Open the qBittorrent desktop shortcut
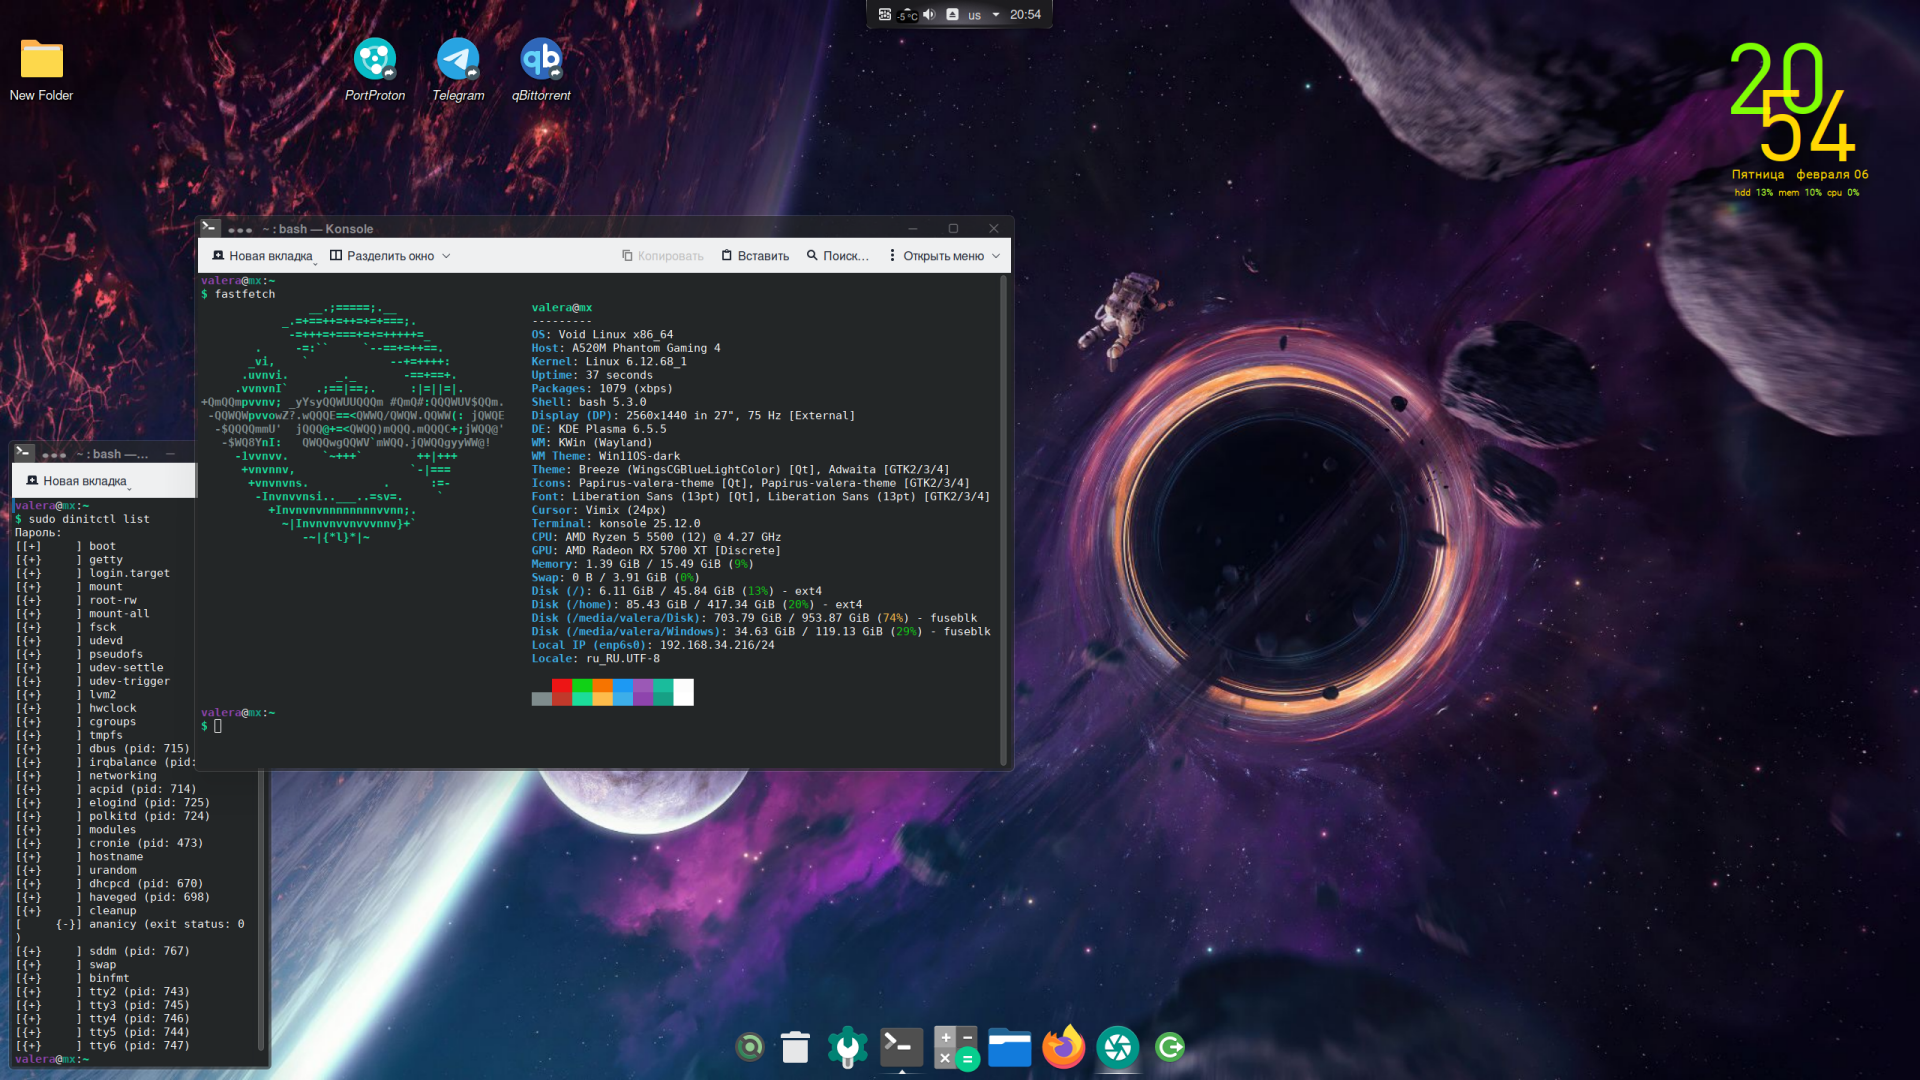1920x1080 pixels. click(x=541, y=60)
